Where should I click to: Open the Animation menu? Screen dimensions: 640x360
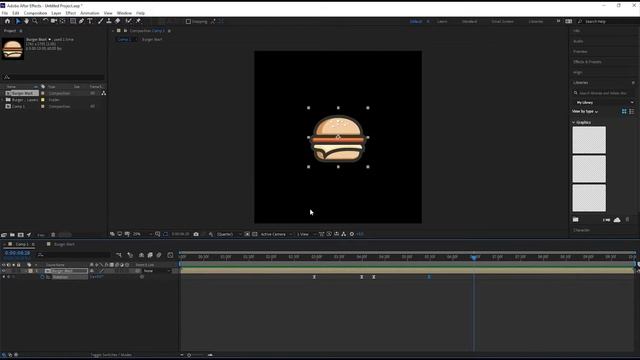[89, 13]
